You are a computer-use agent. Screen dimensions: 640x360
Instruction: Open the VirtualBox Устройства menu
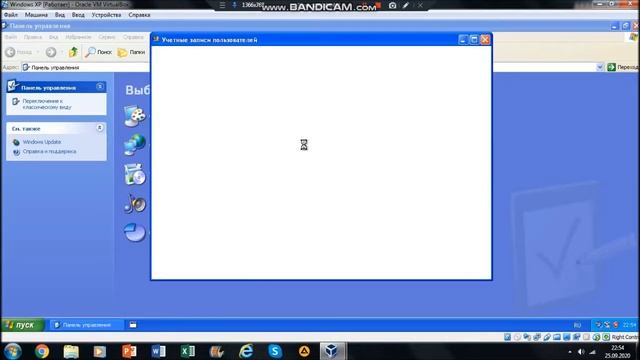click(106, 15)
